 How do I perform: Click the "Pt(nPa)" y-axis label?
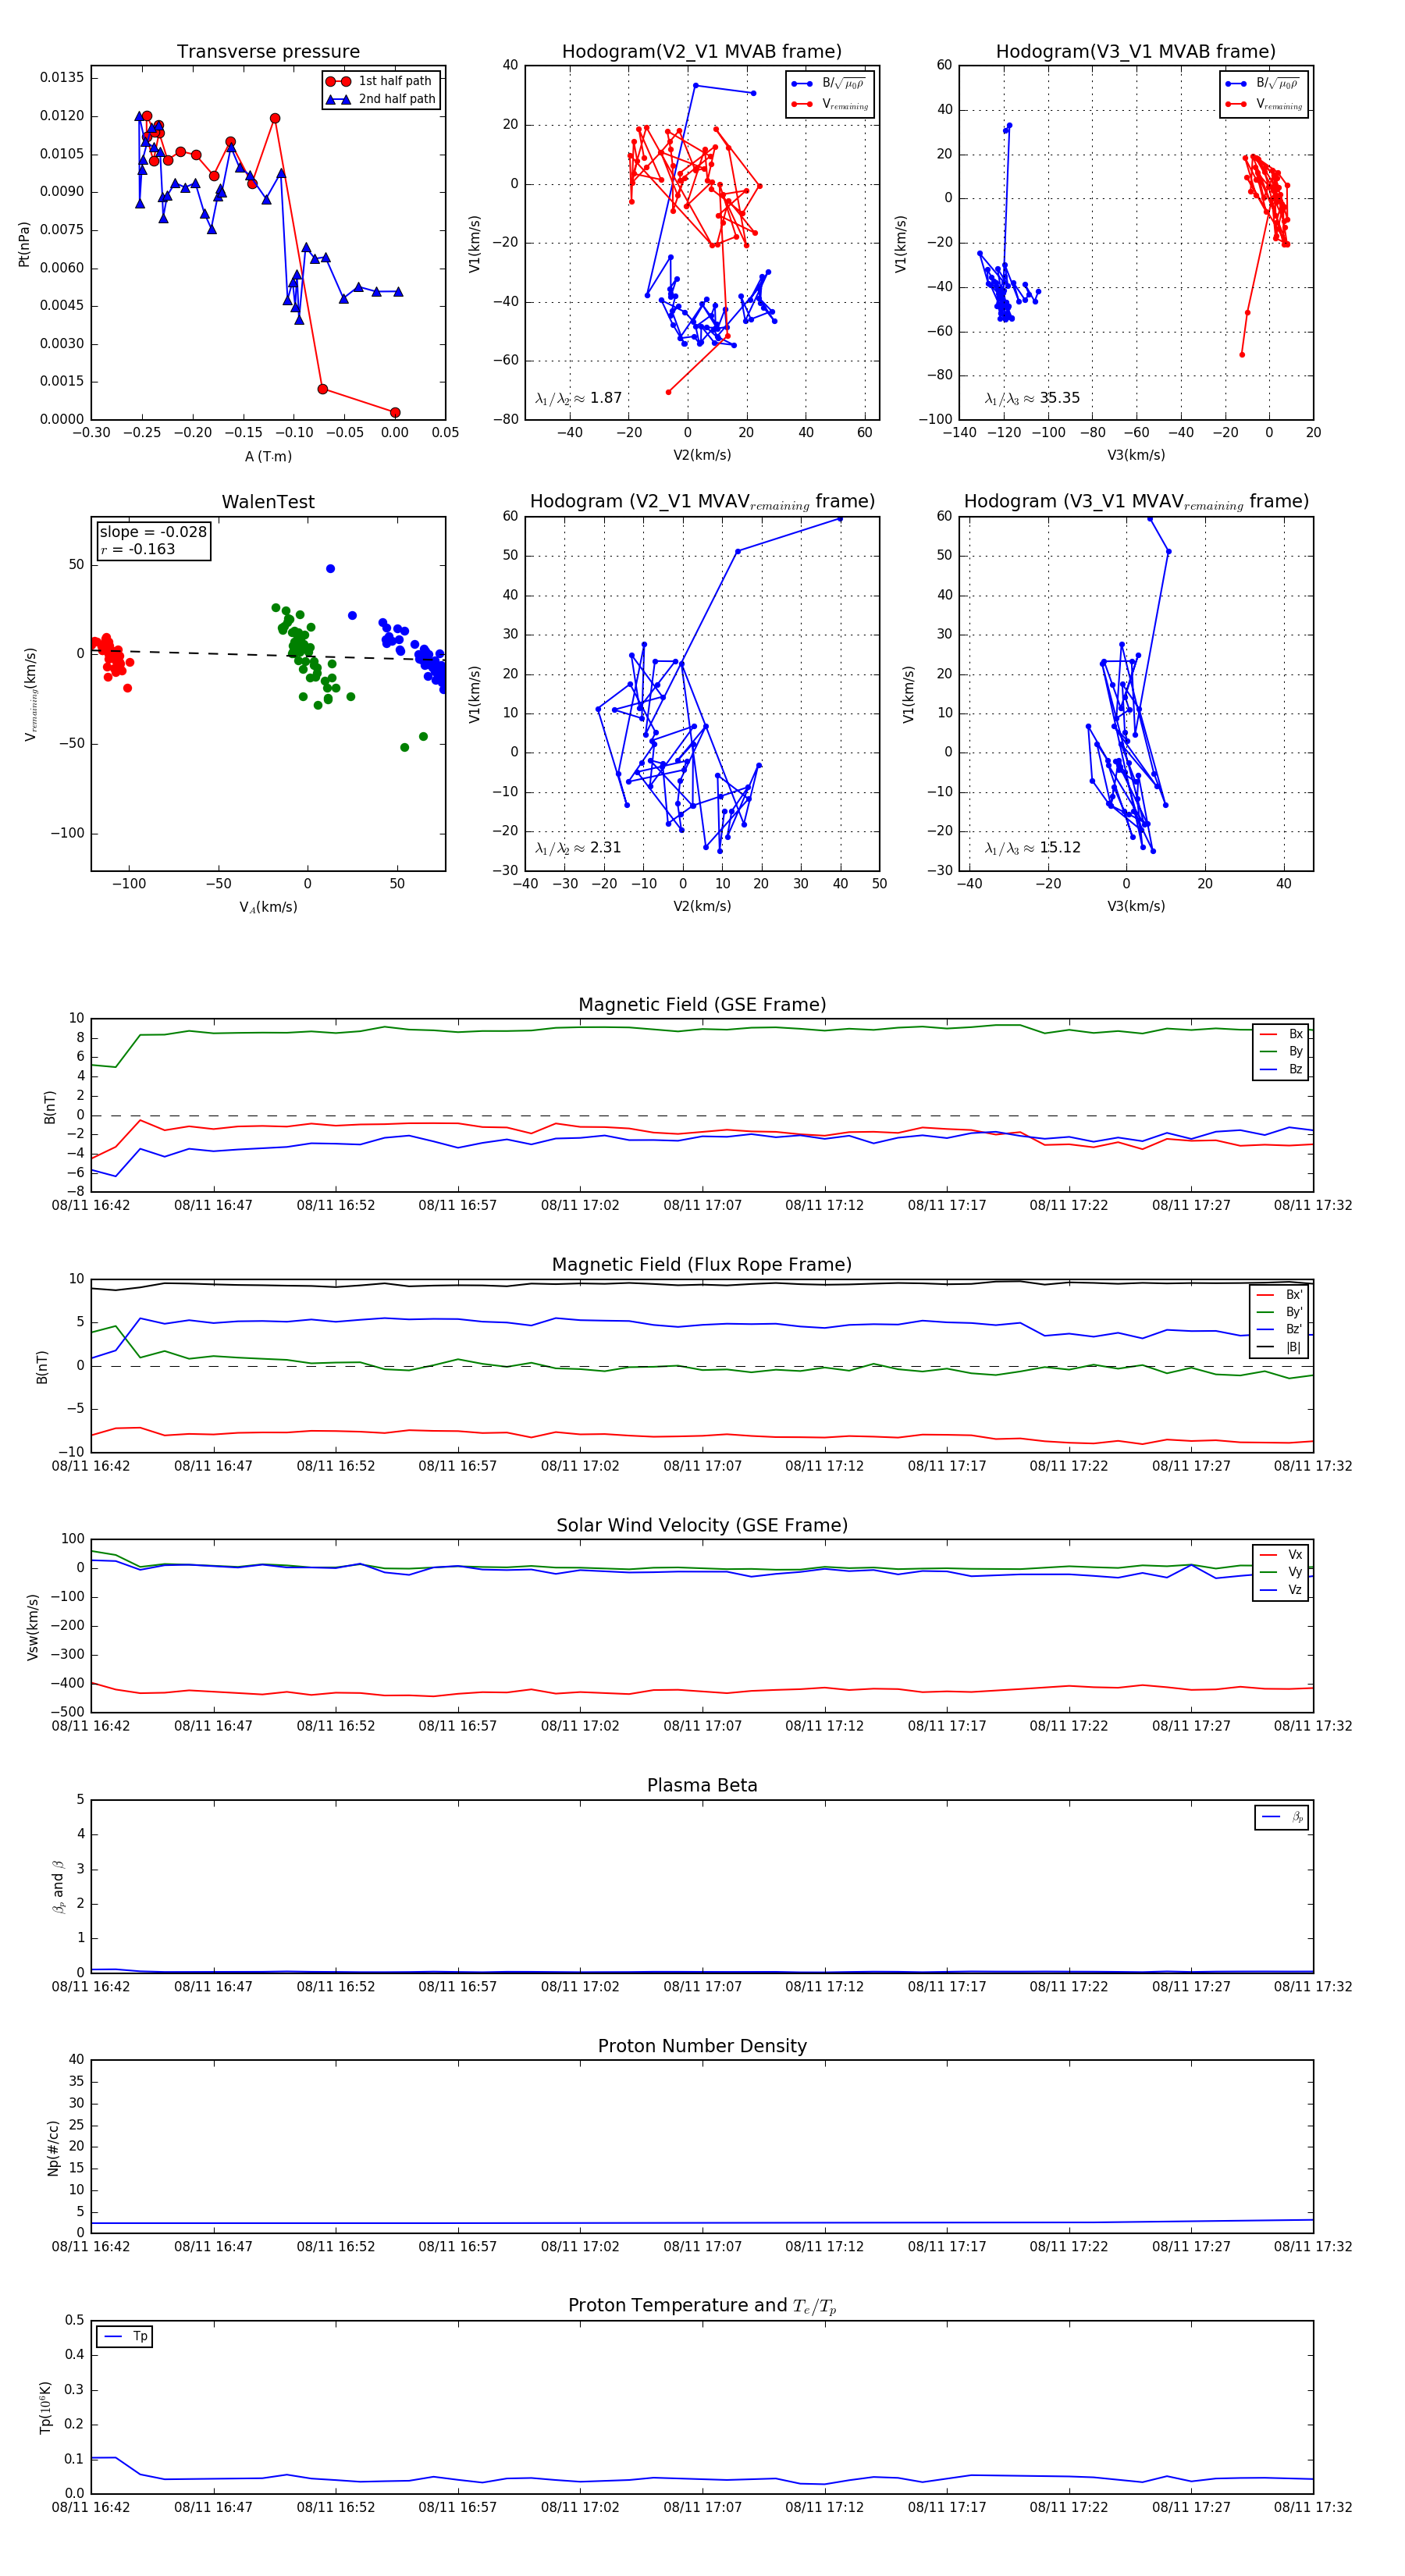coord(24,244)
